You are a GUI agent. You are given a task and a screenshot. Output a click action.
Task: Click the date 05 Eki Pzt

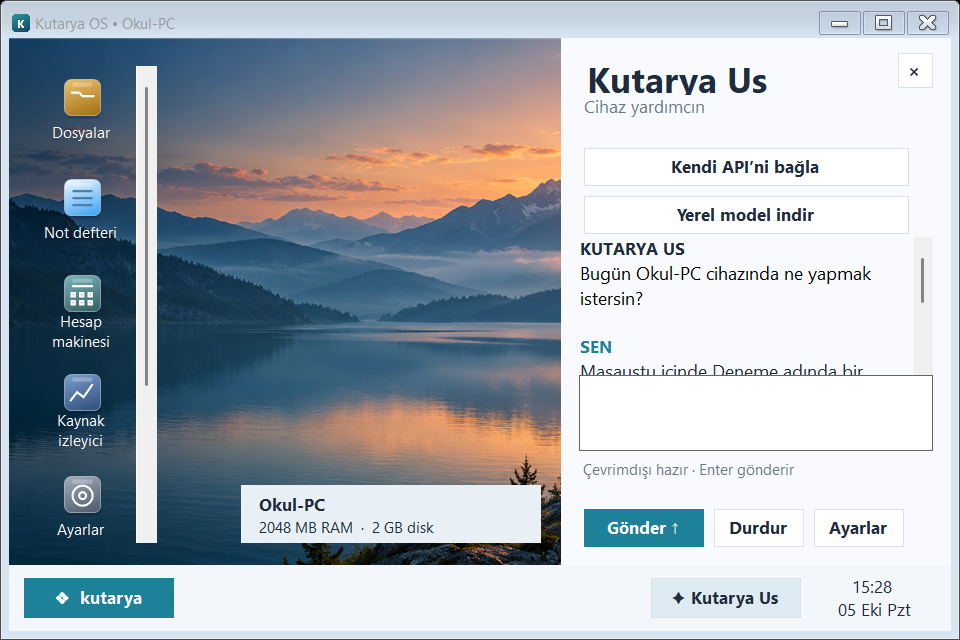874,610
